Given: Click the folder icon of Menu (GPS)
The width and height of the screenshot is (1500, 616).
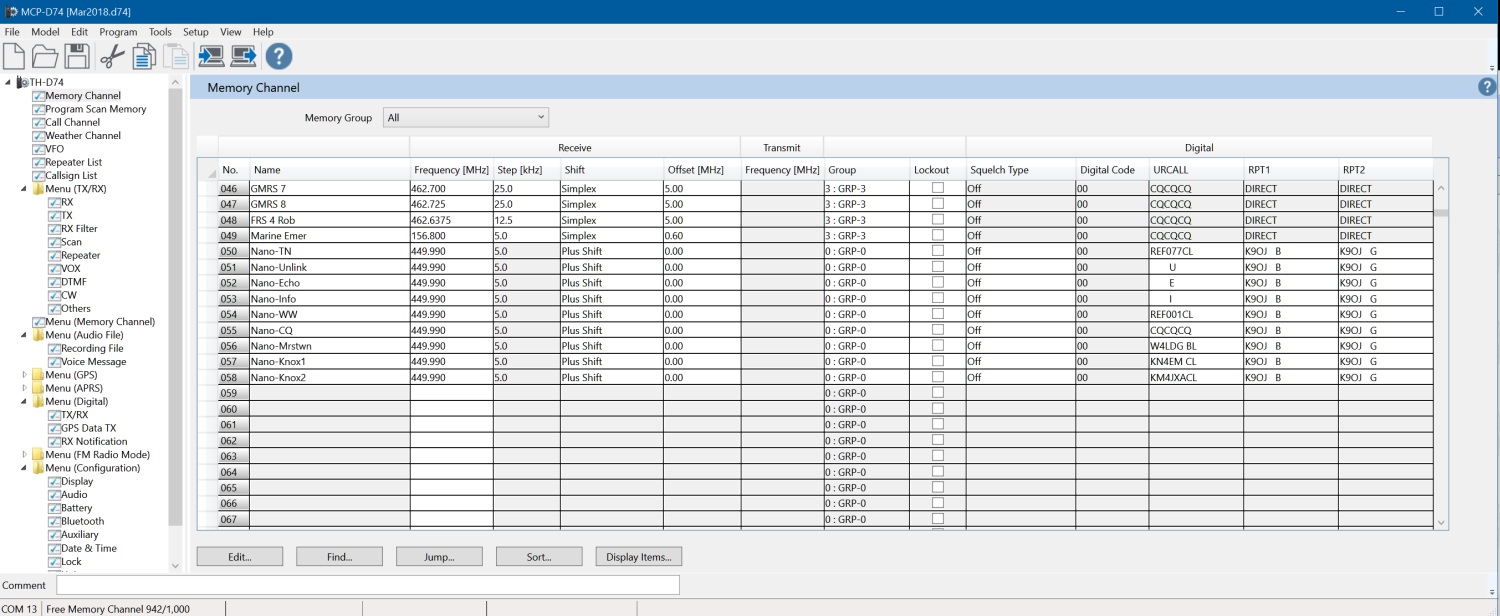Looking at the screenshot, I should pyautogui.click(x=38, y=375).
